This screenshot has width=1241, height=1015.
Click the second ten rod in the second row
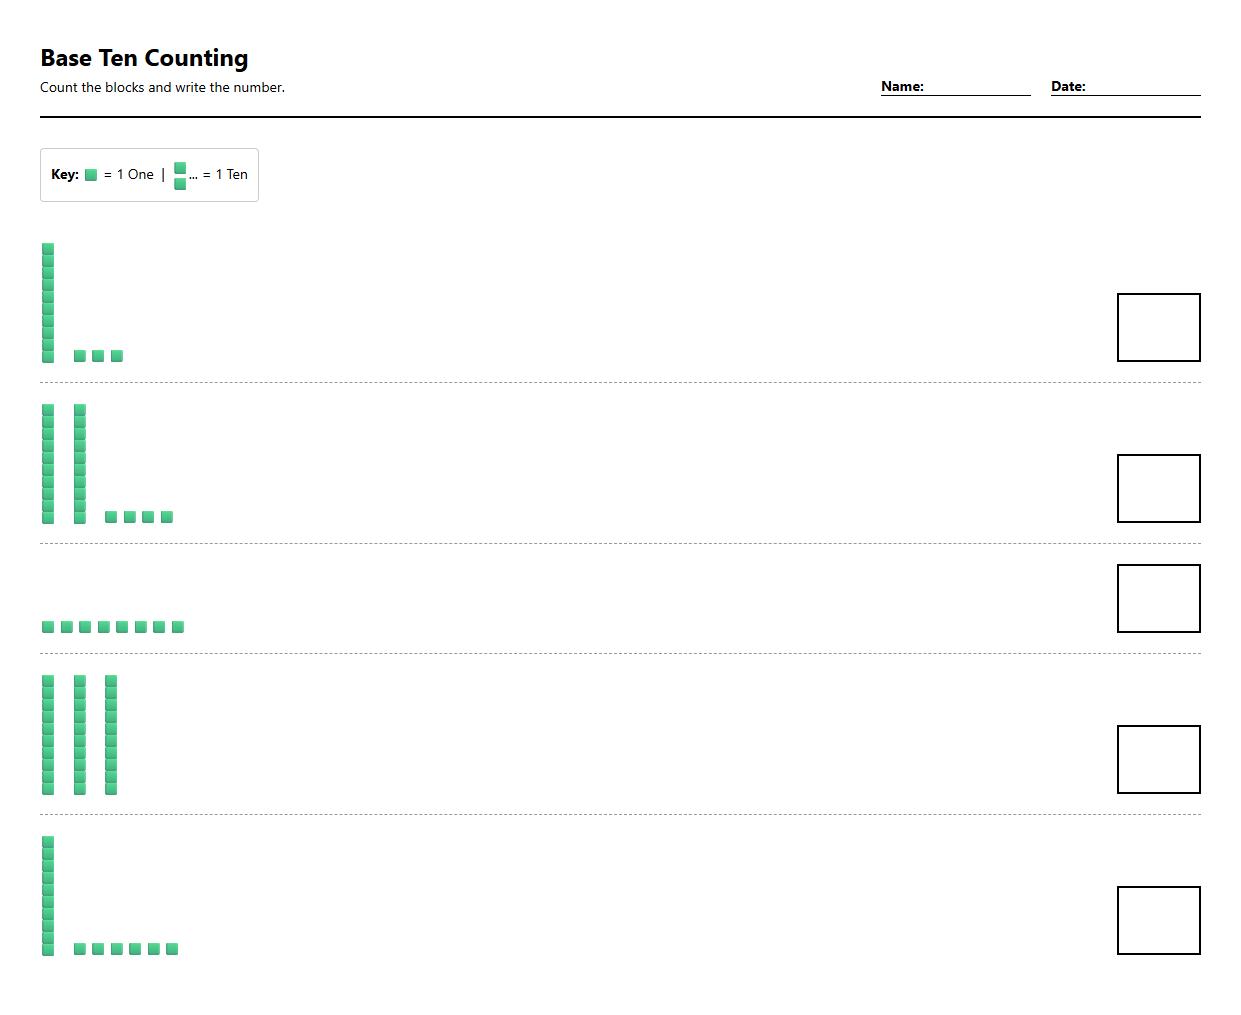[80, 464]
